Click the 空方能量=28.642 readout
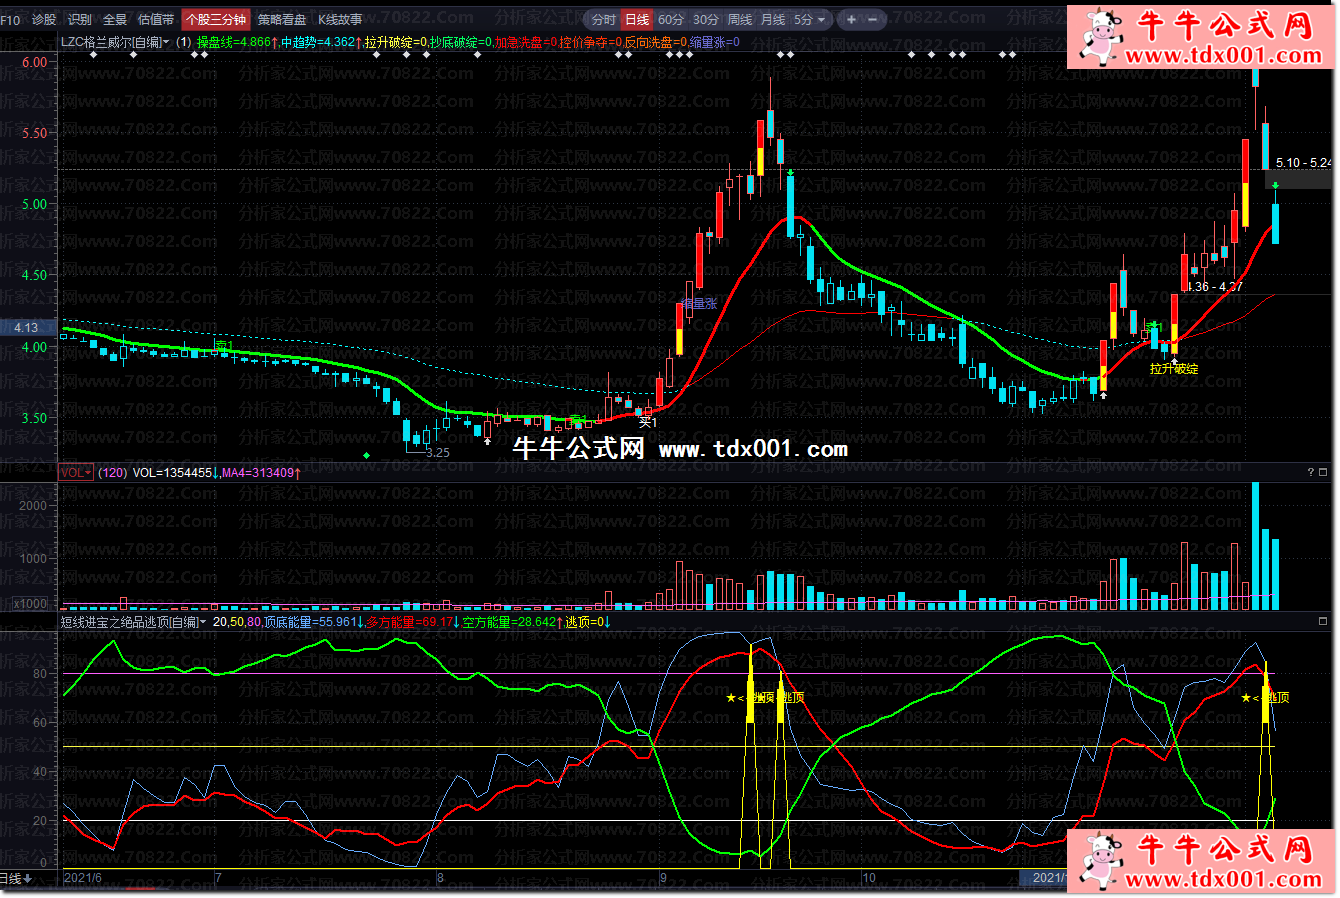The height and width of the screenshot is (898, 1340). 512,622
